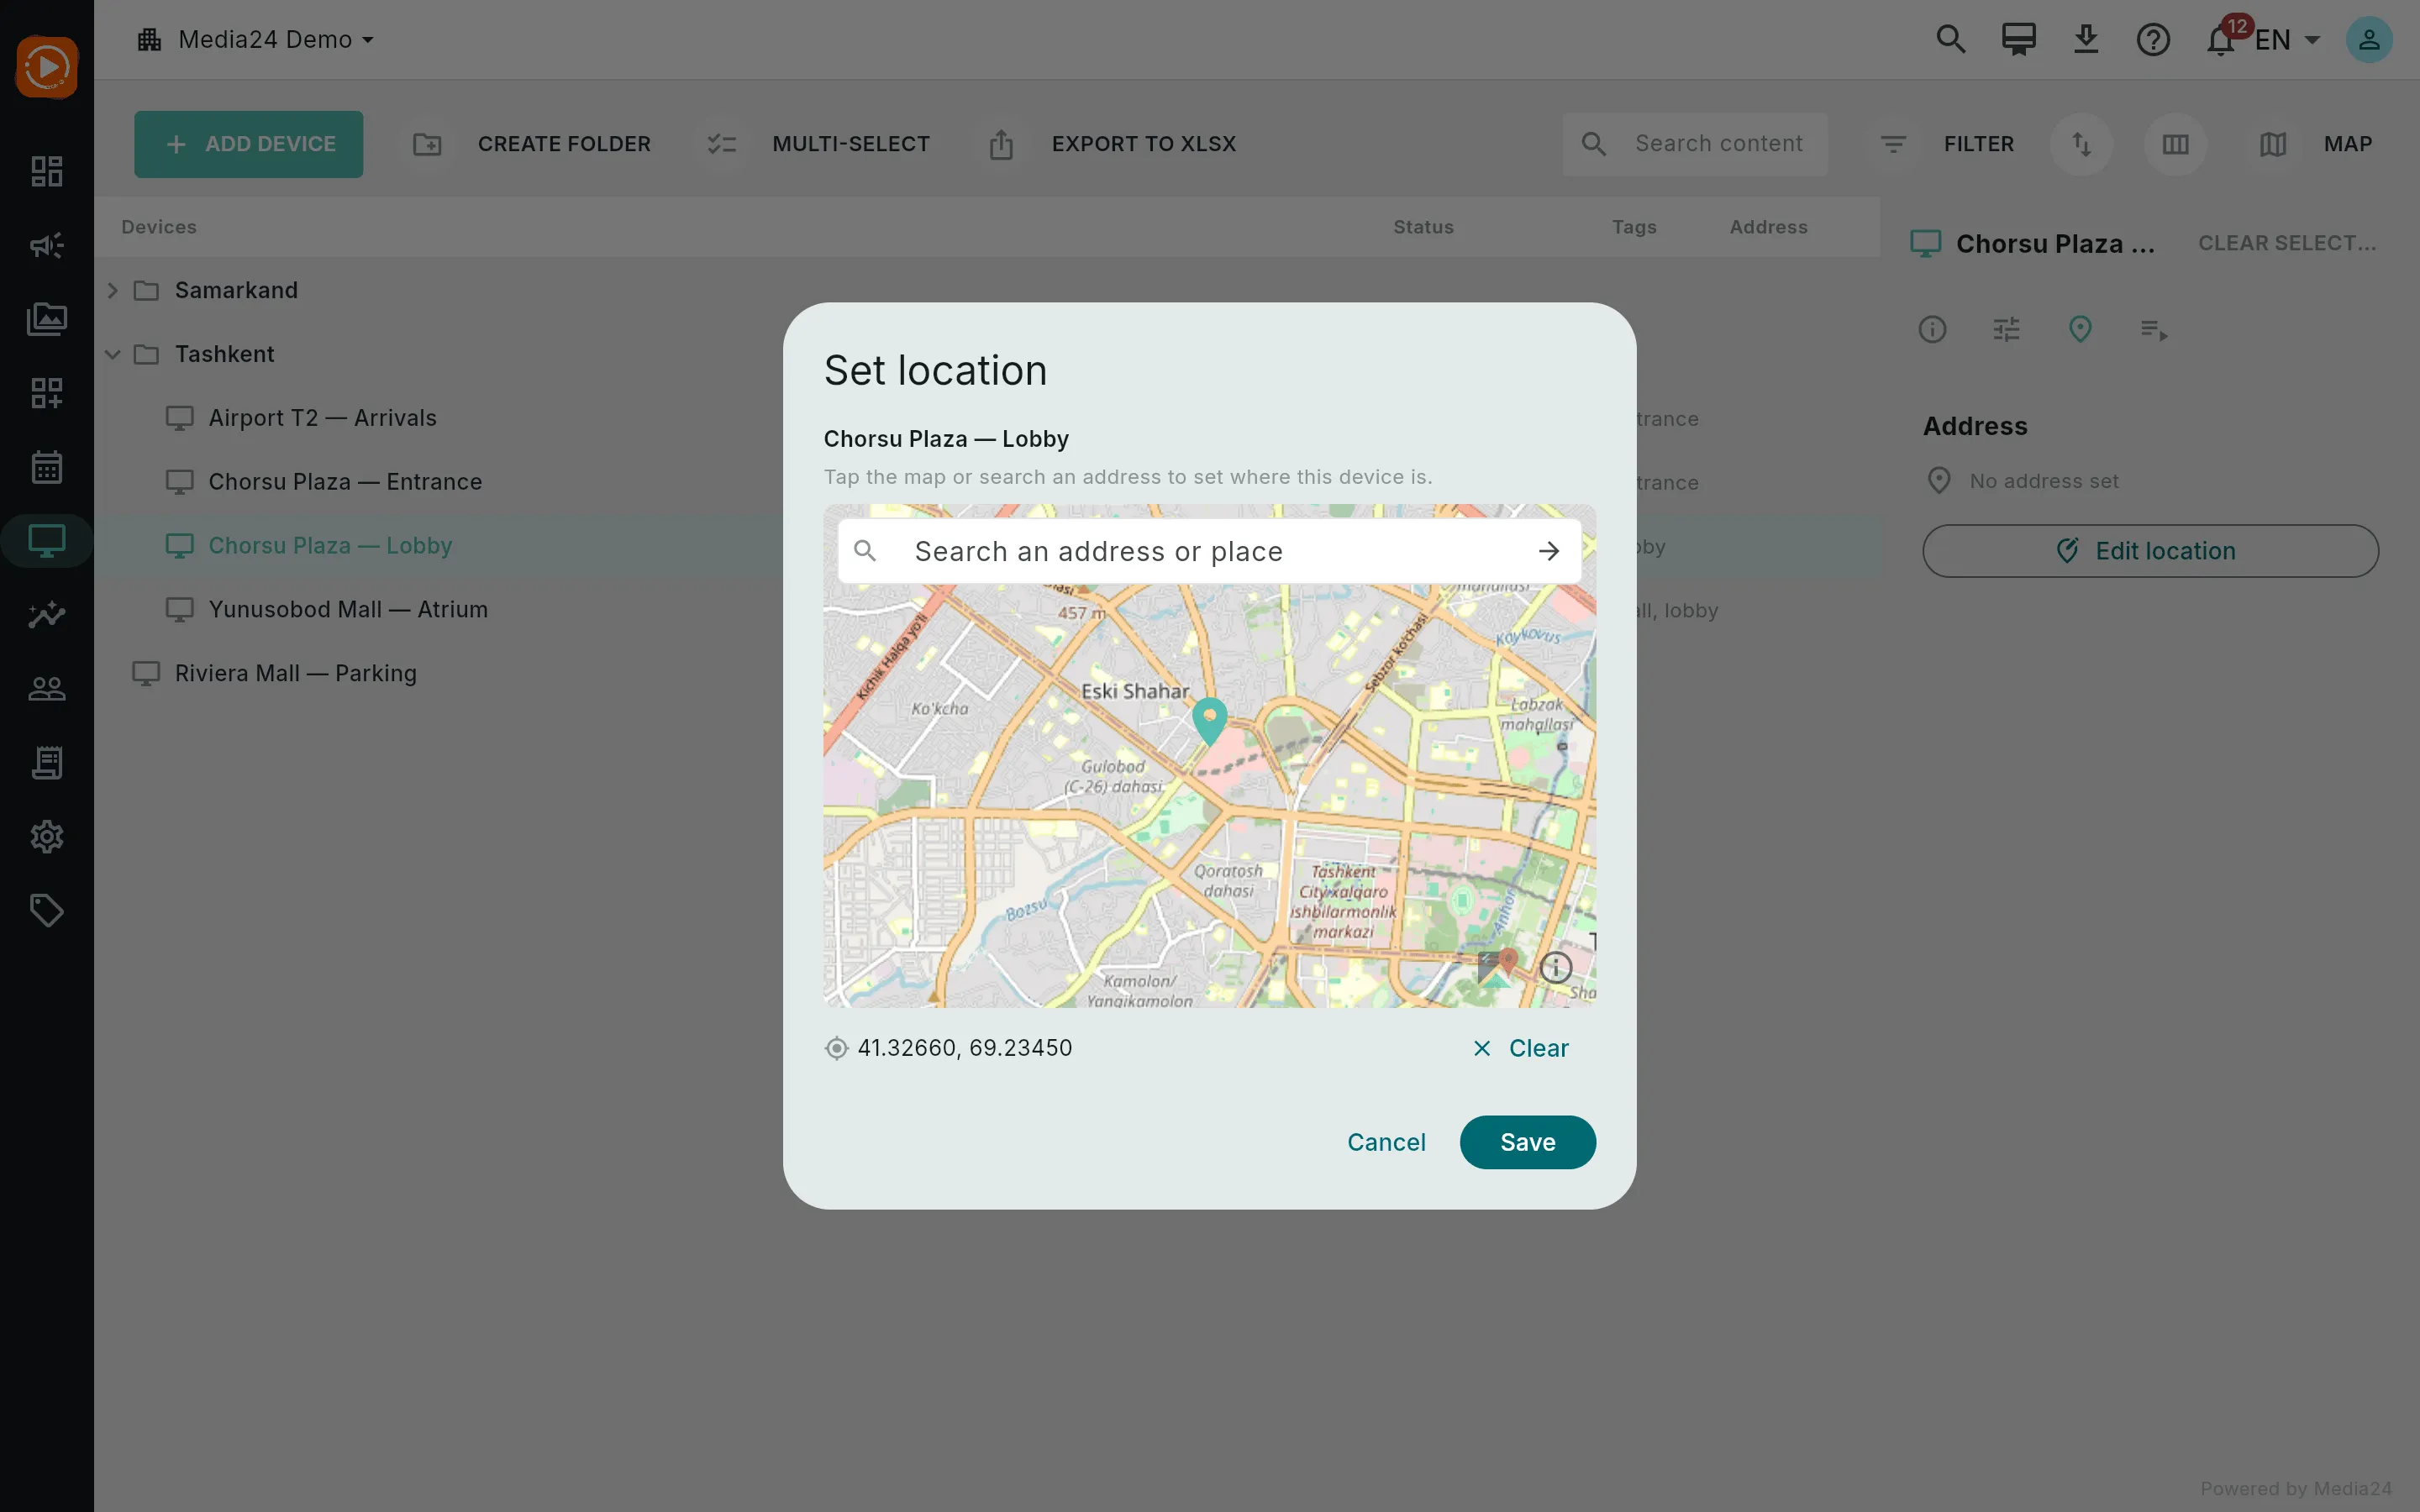The width and height of the screenshot is (2420, 1512).
Task: Click the teal location pin on map
Action: [1210, 721]
